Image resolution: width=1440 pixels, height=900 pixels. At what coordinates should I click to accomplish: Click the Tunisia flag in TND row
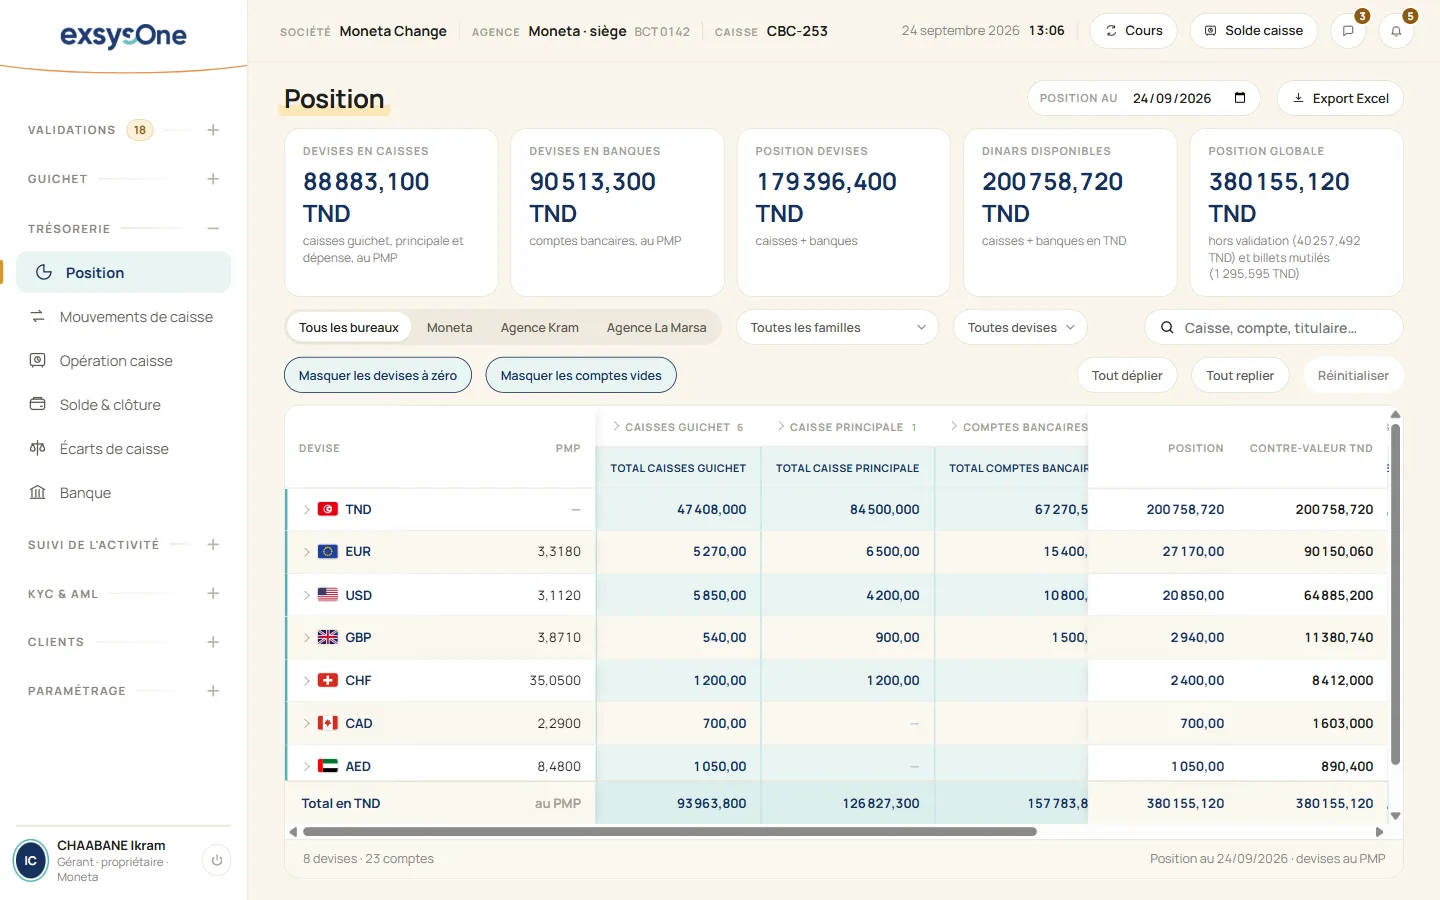327,509
